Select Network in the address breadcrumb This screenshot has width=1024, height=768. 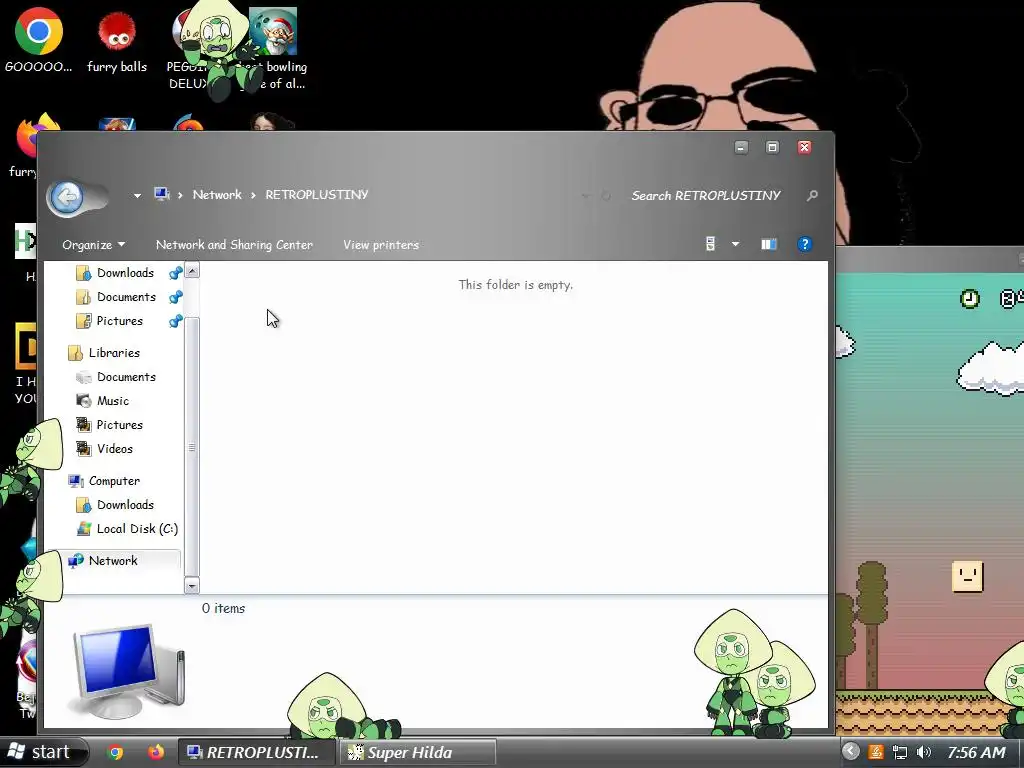[217, 195]
